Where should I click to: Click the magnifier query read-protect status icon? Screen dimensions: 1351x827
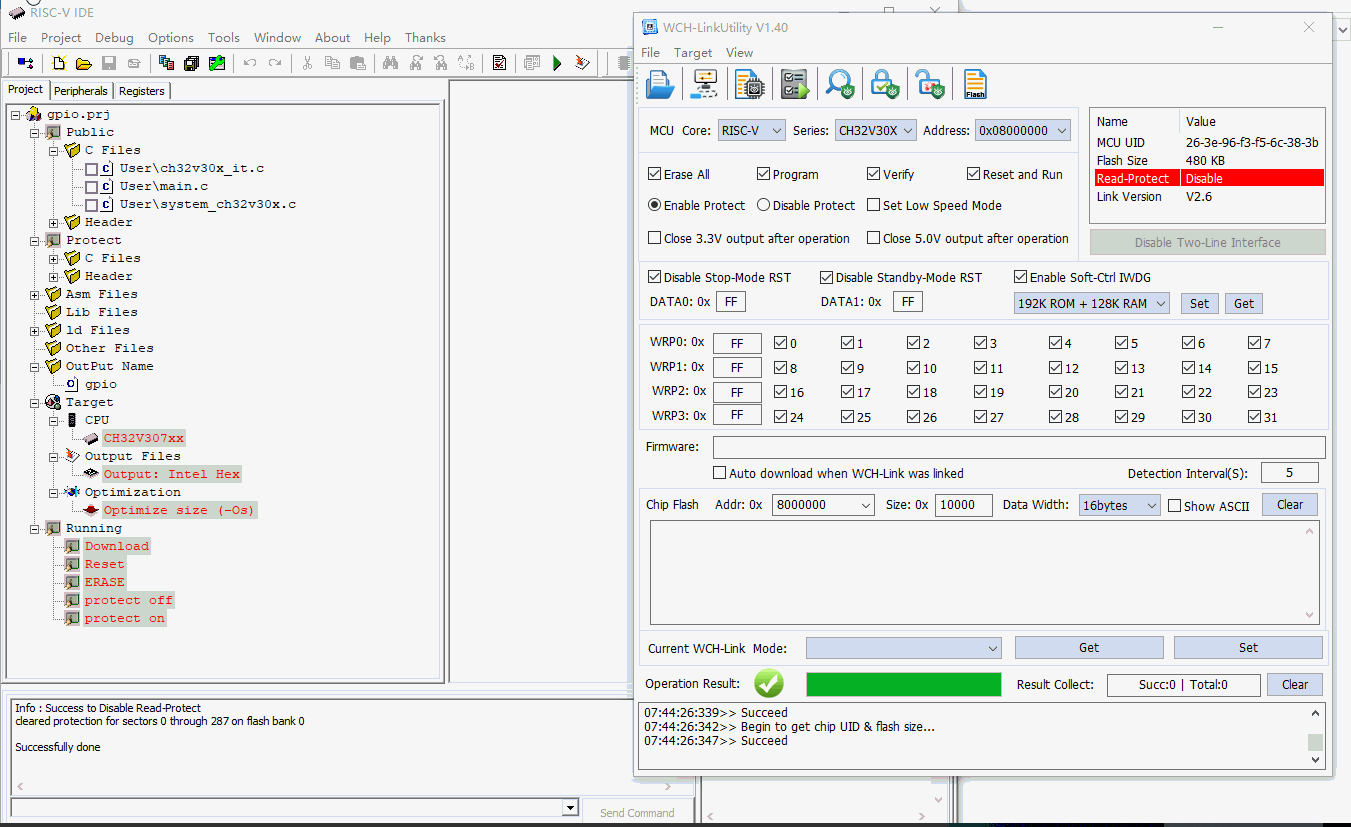point(840,84)
